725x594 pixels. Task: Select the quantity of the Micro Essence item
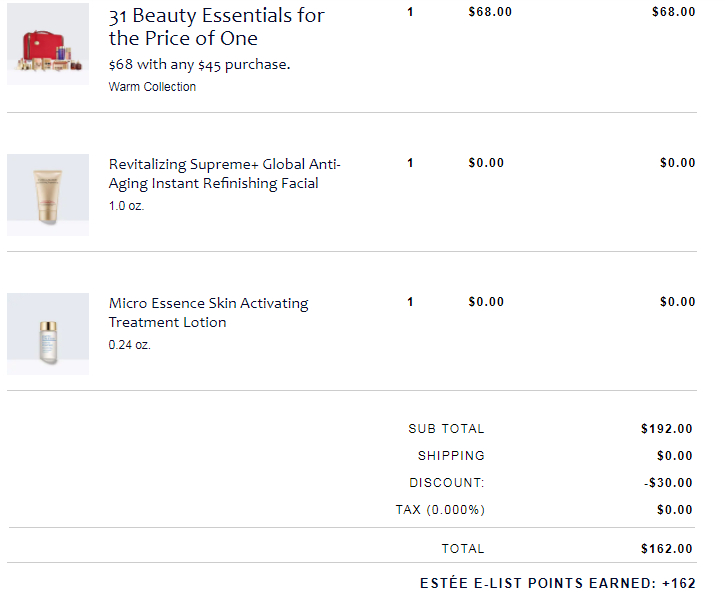[x=410, y=302]
